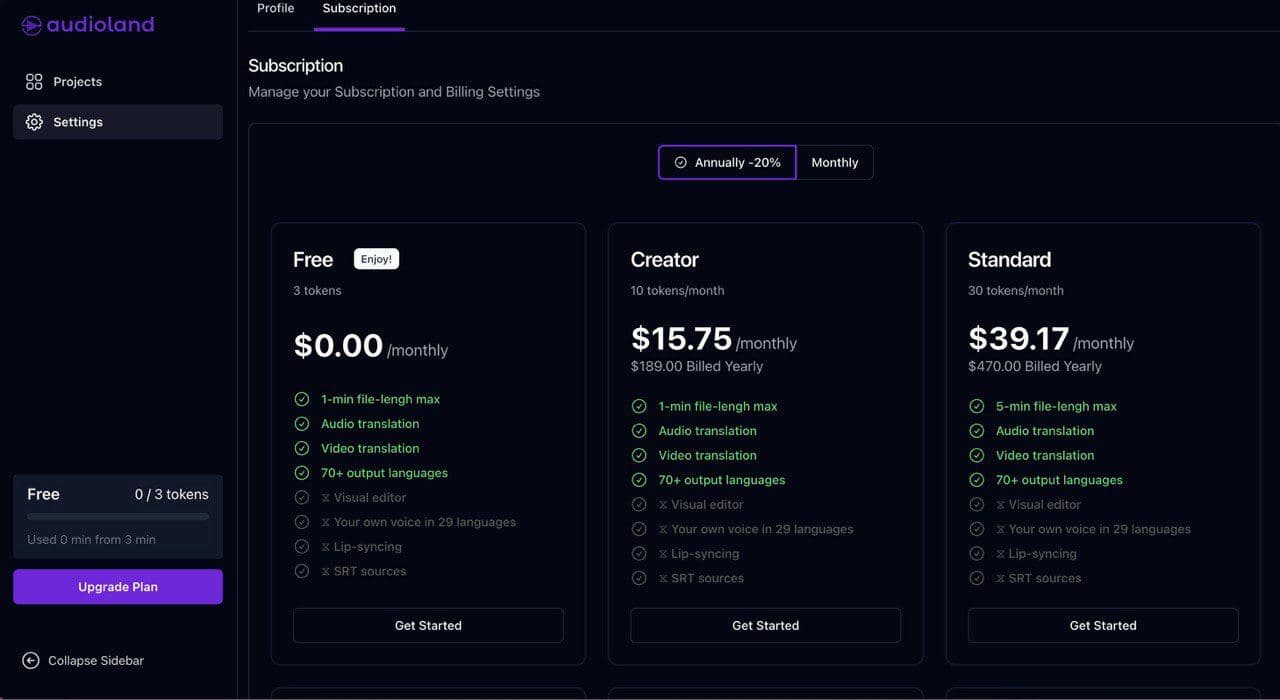Screen dimensions: 1280x700
Task: Click the Creator plan's Lip-syncing check icon
Action: point(639,554)
